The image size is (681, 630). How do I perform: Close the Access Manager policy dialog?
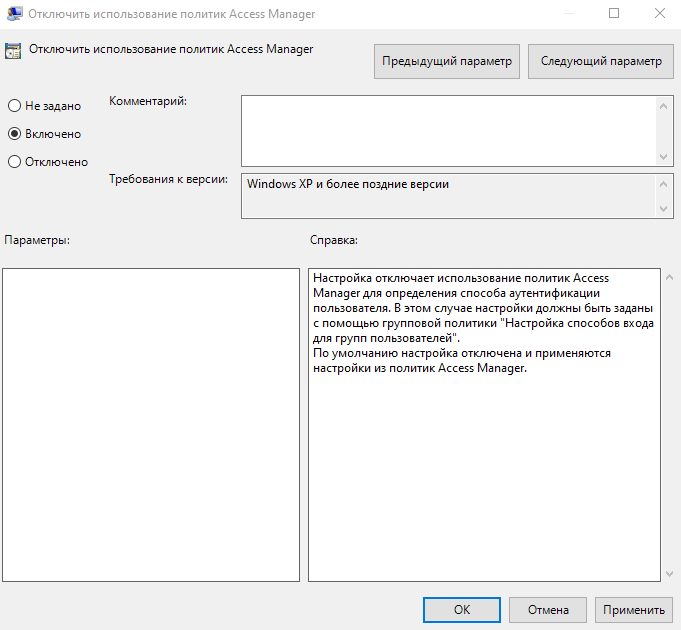(659, 13)
